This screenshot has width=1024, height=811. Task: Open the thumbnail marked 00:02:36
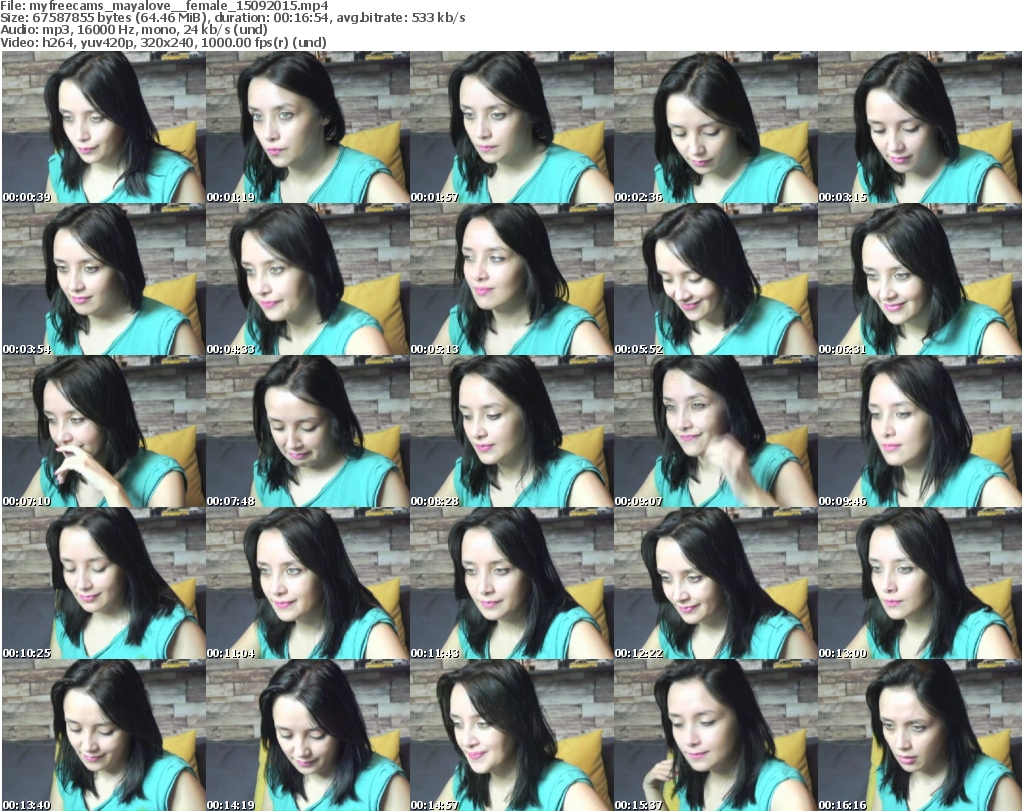tap(714, 128)
